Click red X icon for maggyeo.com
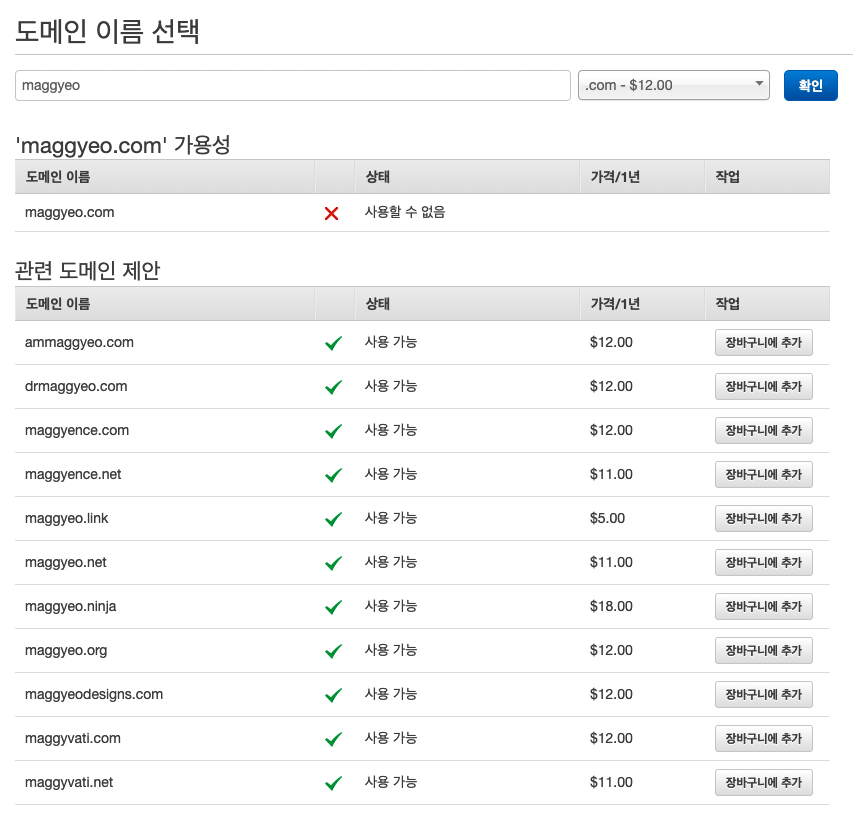Image resolution: width=853 pixels, height=820 pixels. click(x=332, y=213)
